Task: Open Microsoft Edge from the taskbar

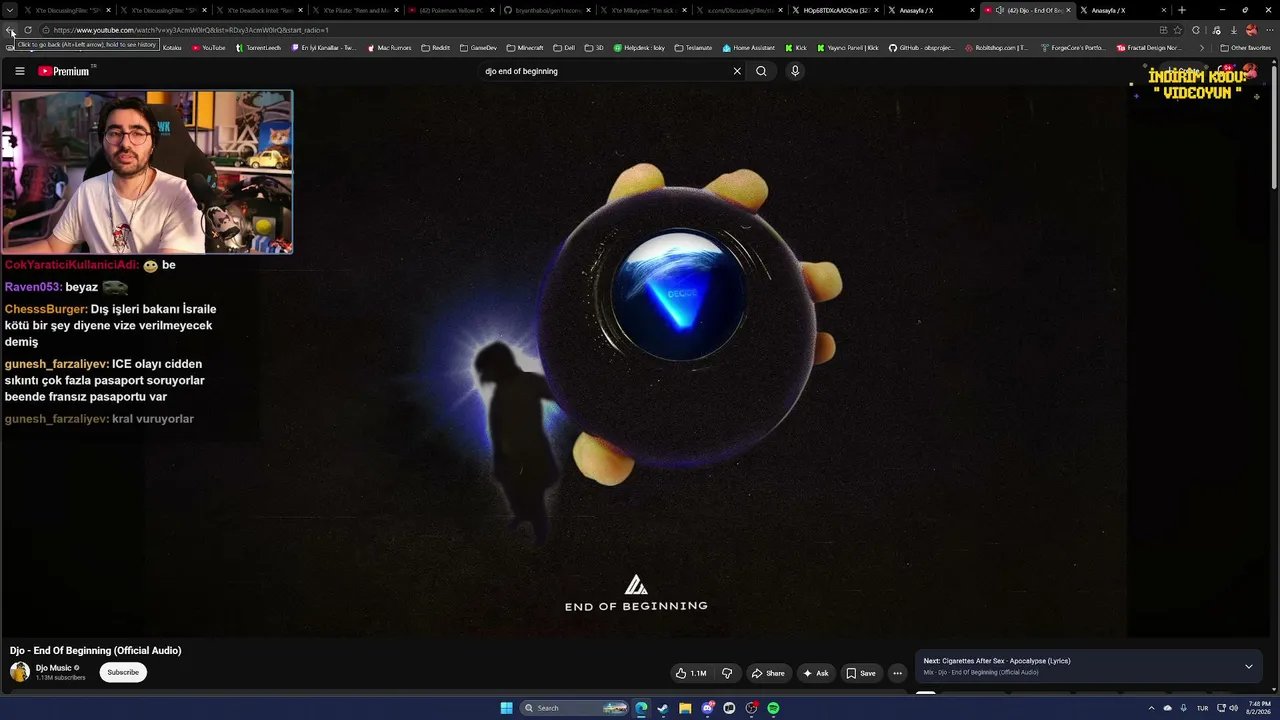Action: pos(641,708)
